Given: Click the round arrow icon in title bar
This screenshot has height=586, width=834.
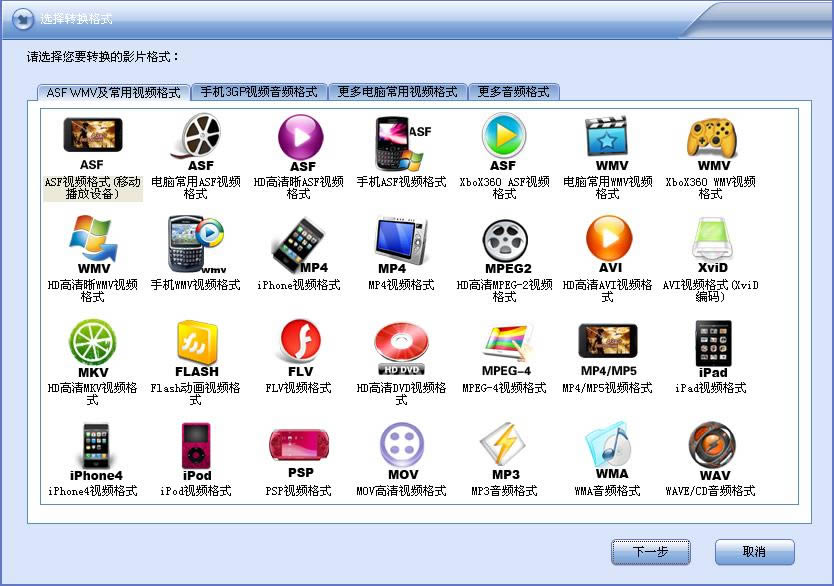Looking at the screenshot, I should click(22, 20).
